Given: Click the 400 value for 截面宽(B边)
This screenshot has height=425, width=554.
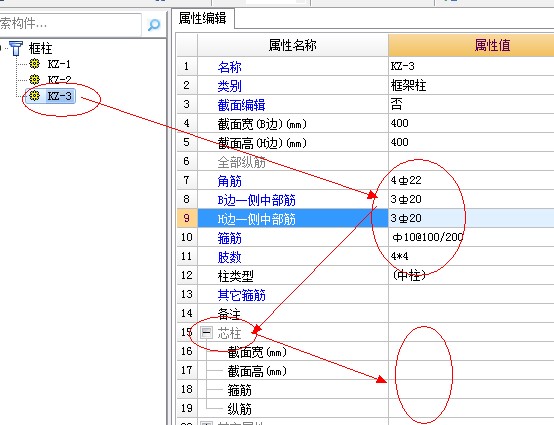Looking at the screenshot, I should click(x=471, y=123).
